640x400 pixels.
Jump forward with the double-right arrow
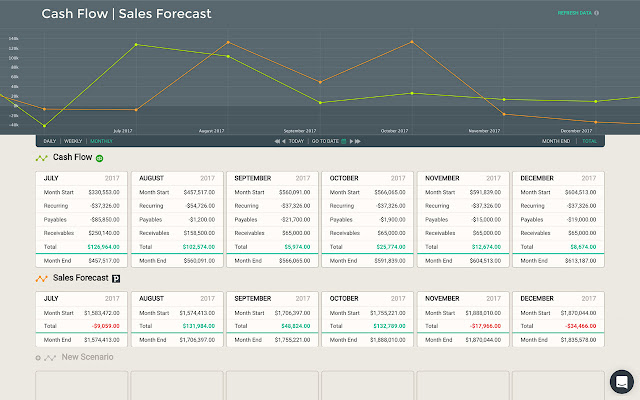[358, 141]
